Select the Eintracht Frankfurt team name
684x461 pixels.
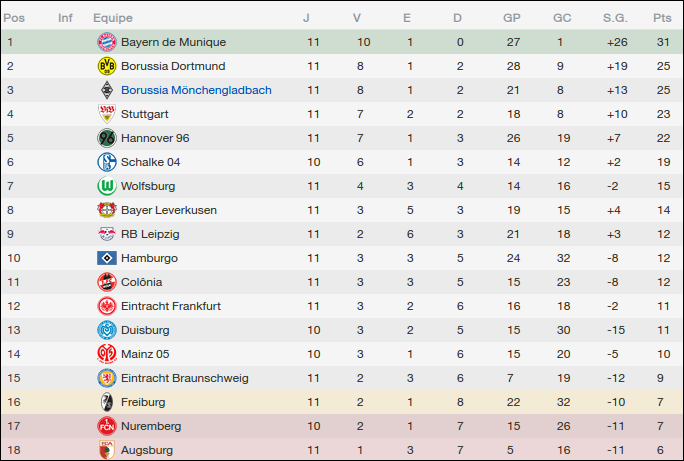pos(171,306)
